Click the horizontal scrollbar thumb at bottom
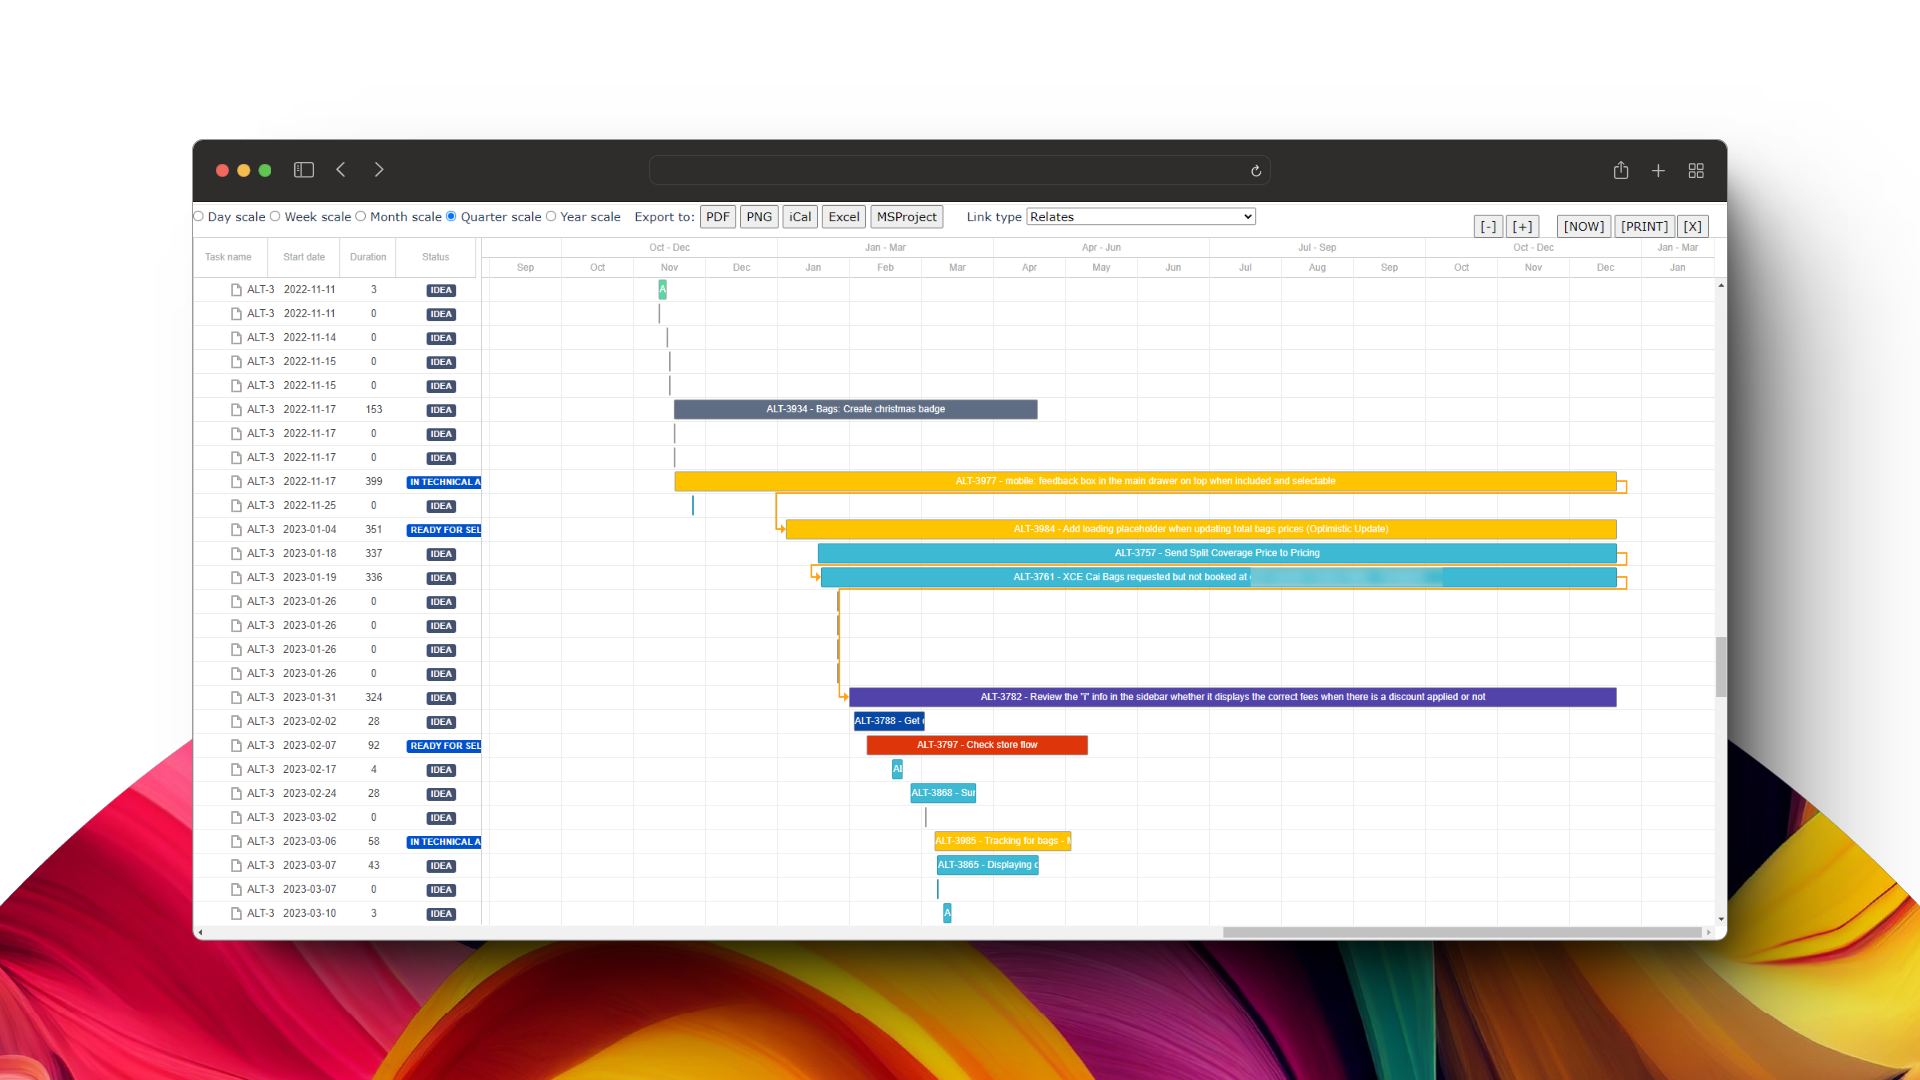1920x1080 pixels. tap(1460, 932)
